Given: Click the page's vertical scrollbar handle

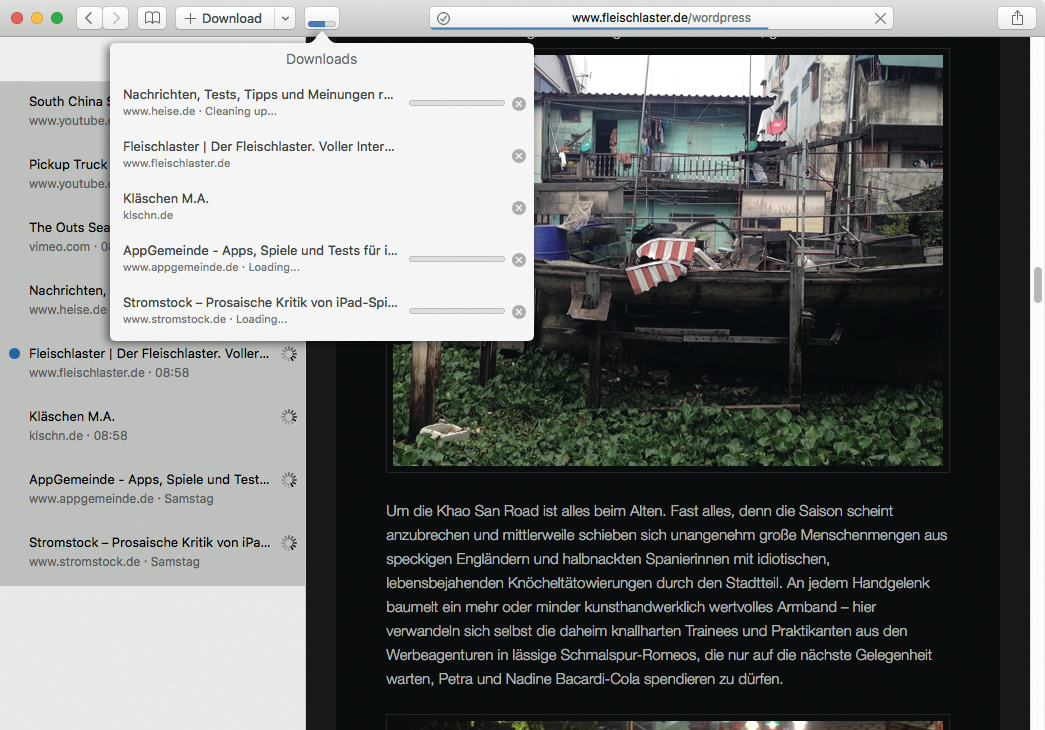Looking at the screenshot, I should tap(1037, 285).
